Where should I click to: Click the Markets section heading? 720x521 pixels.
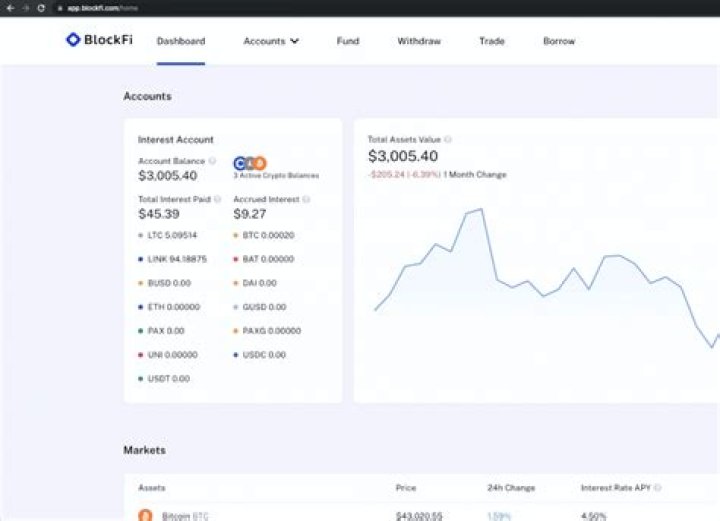click(145, 450)
